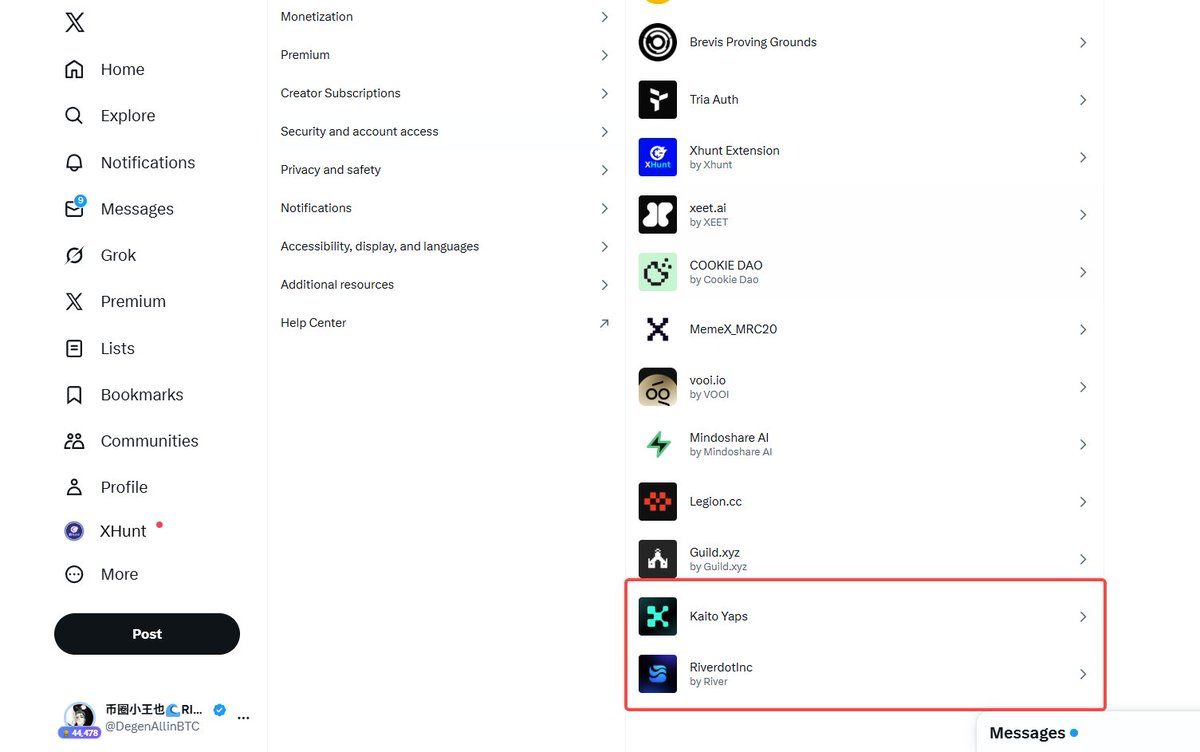1200x752 pixels.
Task: Open the profile avatar at bottom left
Action: tap(79, 717)
